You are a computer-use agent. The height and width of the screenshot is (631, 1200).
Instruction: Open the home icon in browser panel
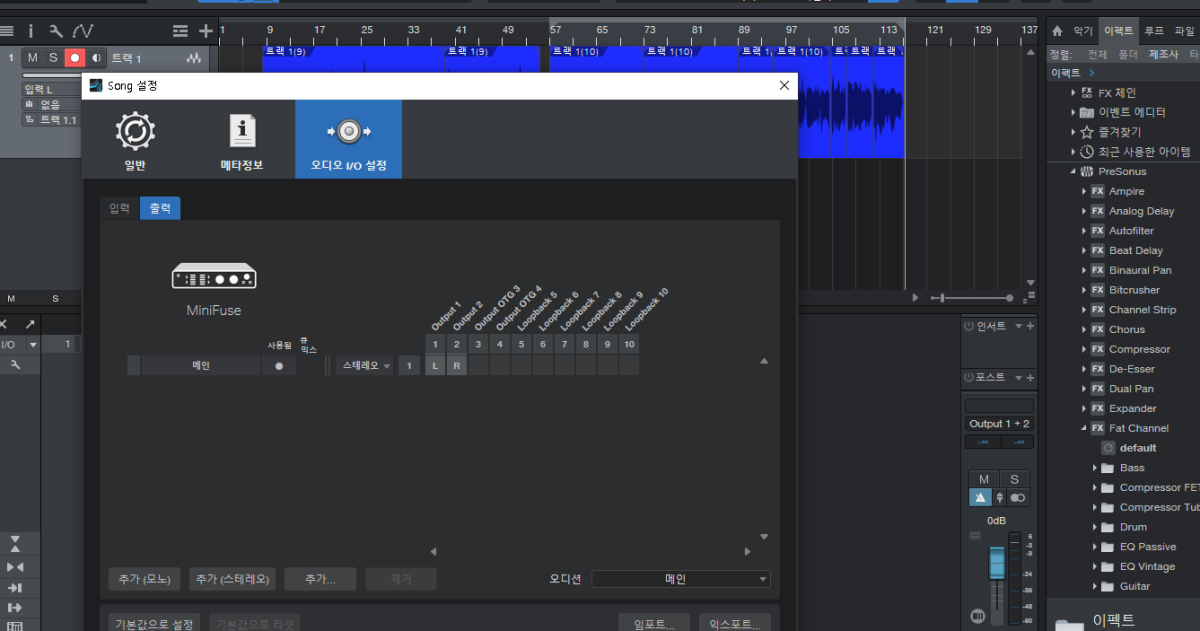click(1057, 31)
